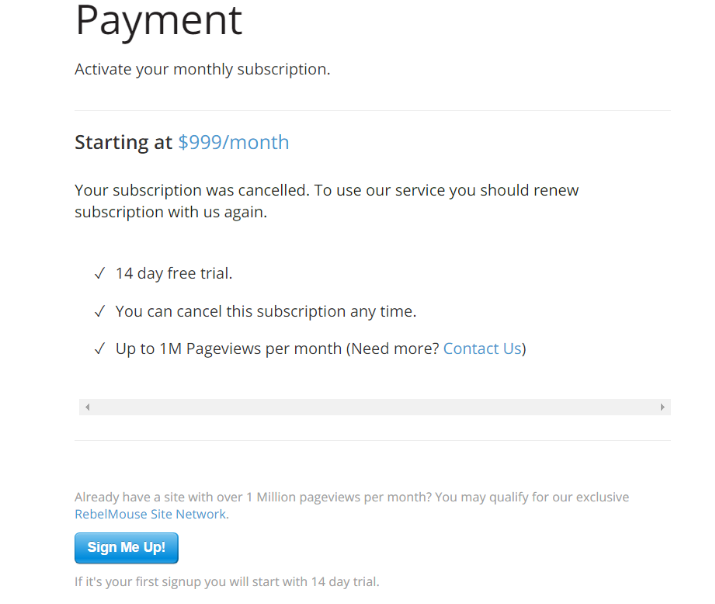Click the Activate your monthly subscription text
The width and height of the screenshot is (715, 604).
pyautogui.click(x=202, y=69)
